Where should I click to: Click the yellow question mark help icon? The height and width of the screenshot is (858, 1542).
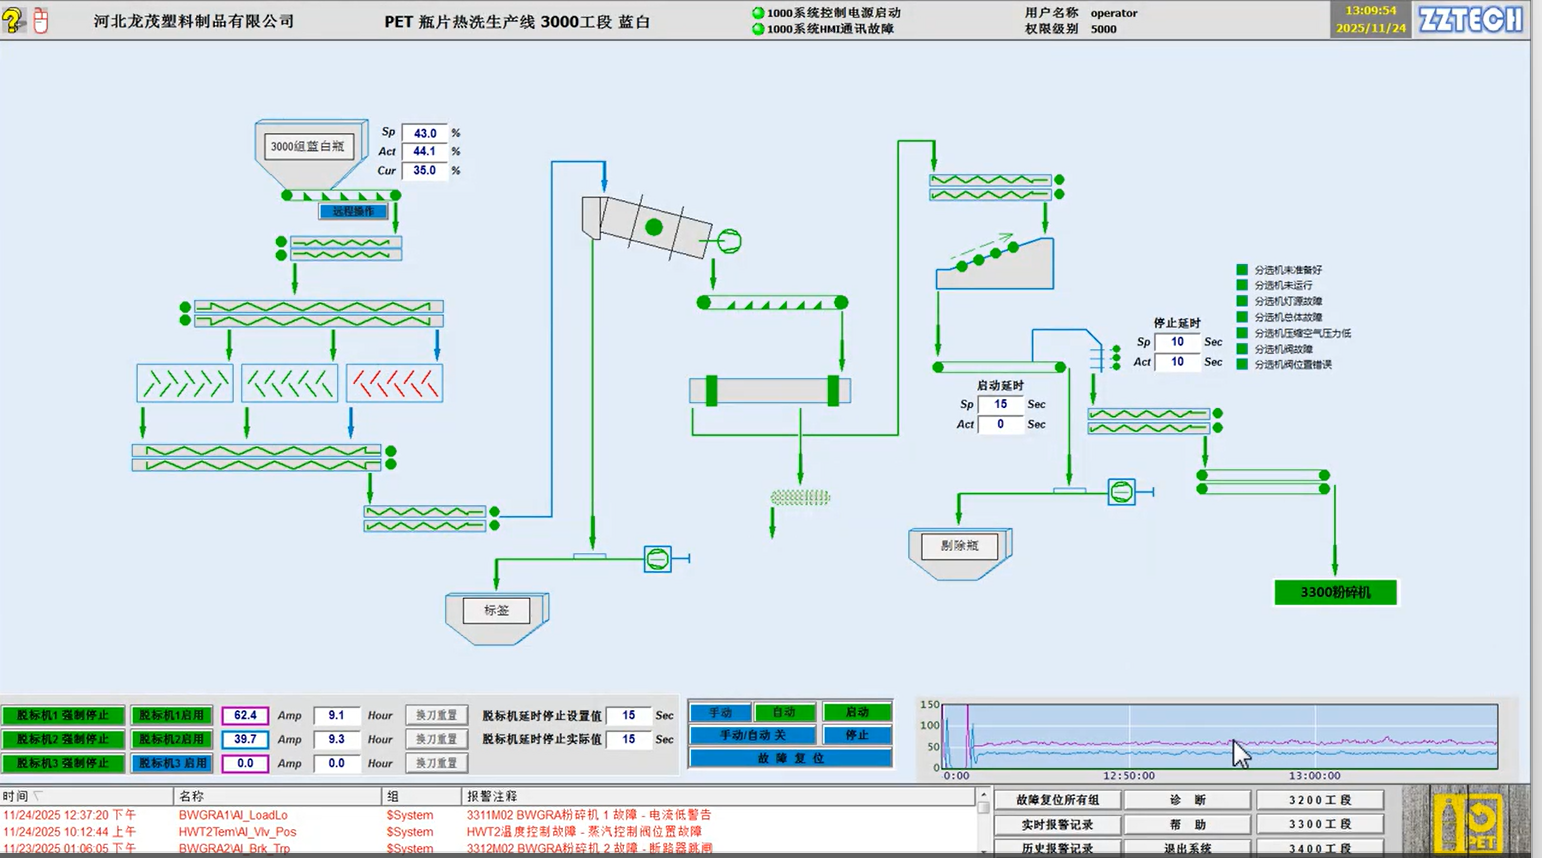point(12,20)
